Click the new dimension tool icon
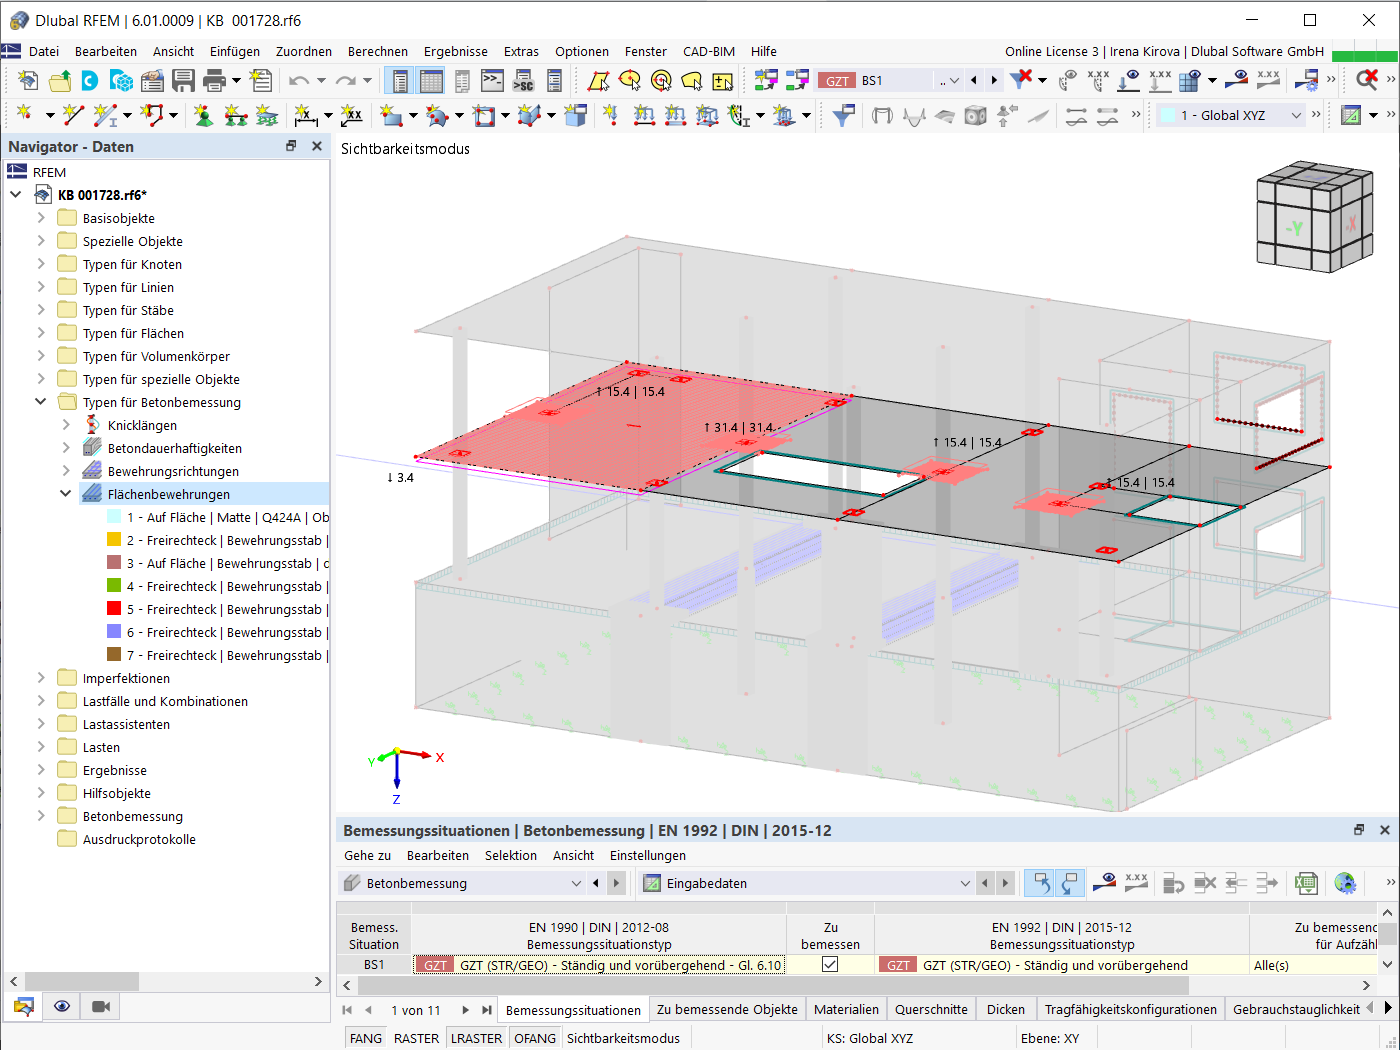 click(x=306, y=116)
